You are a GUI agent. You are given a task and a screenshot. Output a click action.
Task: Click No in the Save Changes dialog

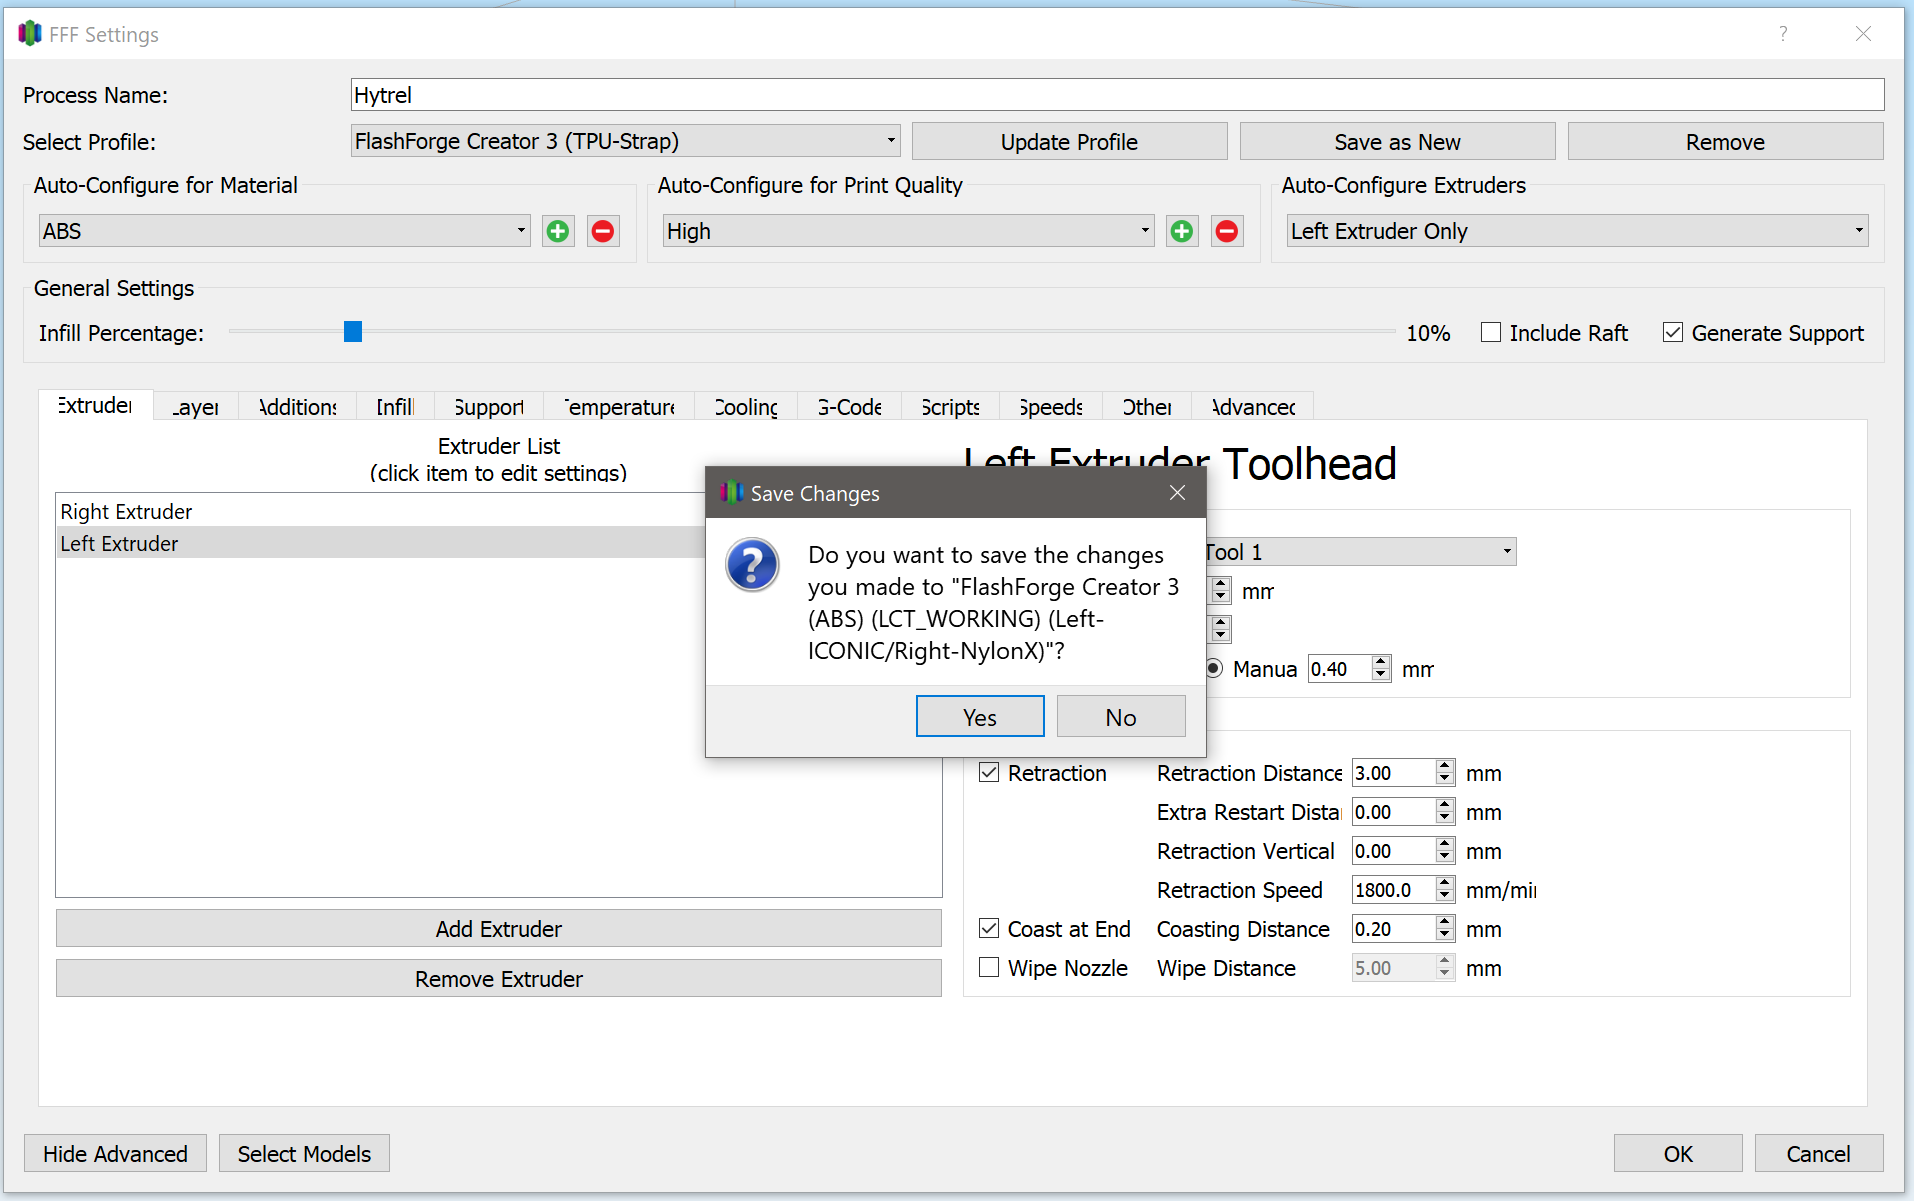coord(1121,717)
